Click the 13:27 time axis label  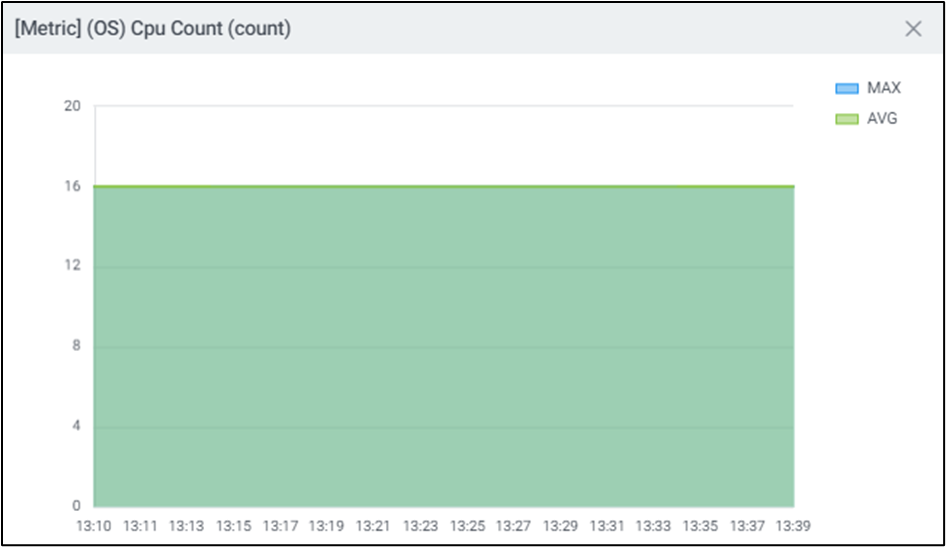(x=513, y=525)
